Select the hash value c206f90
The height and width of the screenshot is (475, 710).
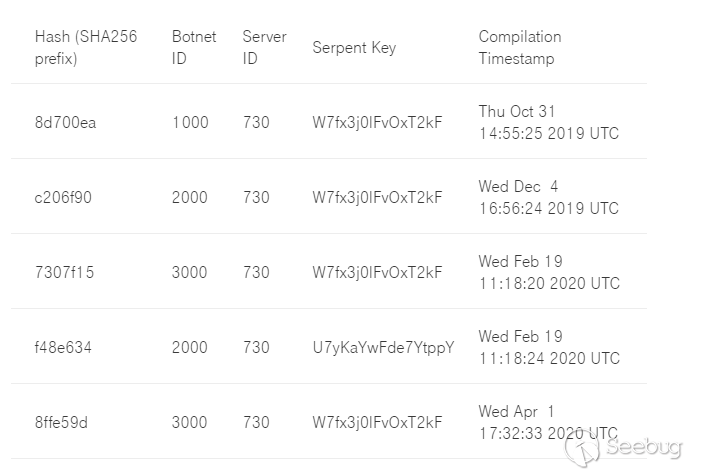pos(63,197)
